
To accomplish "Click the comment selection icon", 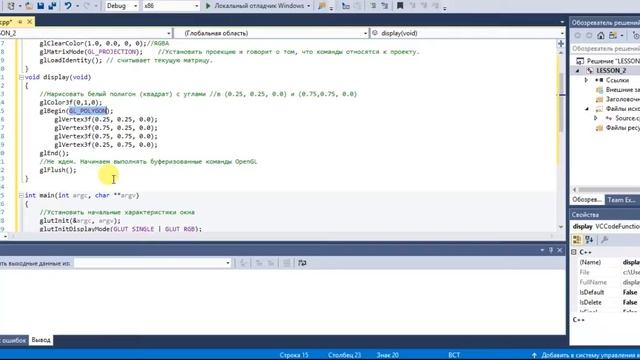I will coord(373,6).
